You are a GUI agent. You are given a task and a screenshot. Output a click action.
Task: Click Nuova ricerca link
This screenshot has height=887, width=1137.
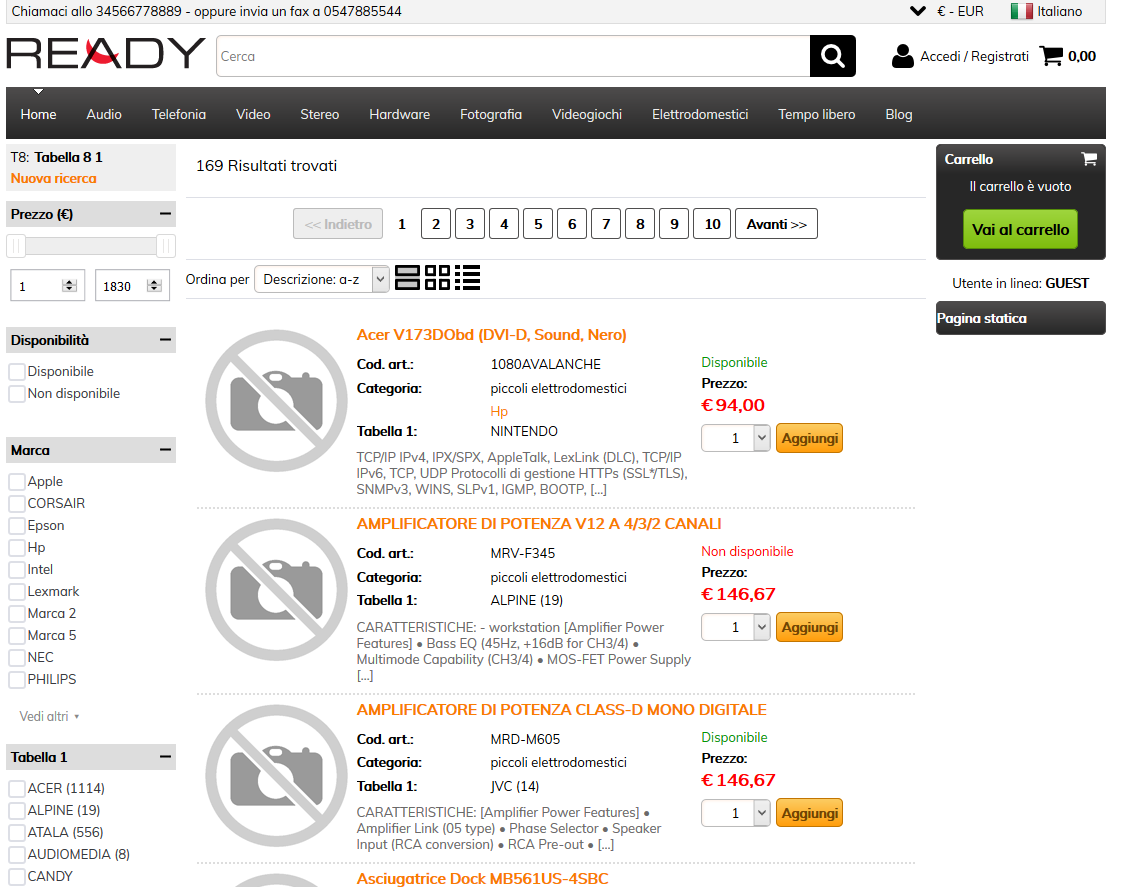click(x=54, y=178)
